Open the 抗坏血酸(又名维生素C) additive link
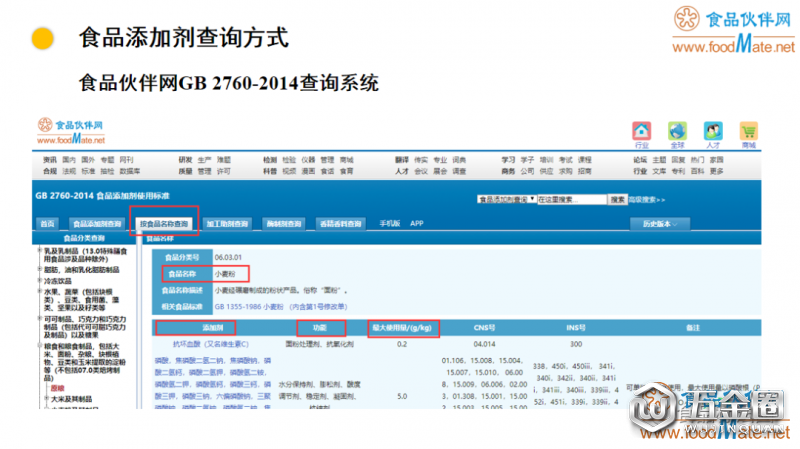Image resolution: width=800 pixels, height=449 pixels. (211, 344)
